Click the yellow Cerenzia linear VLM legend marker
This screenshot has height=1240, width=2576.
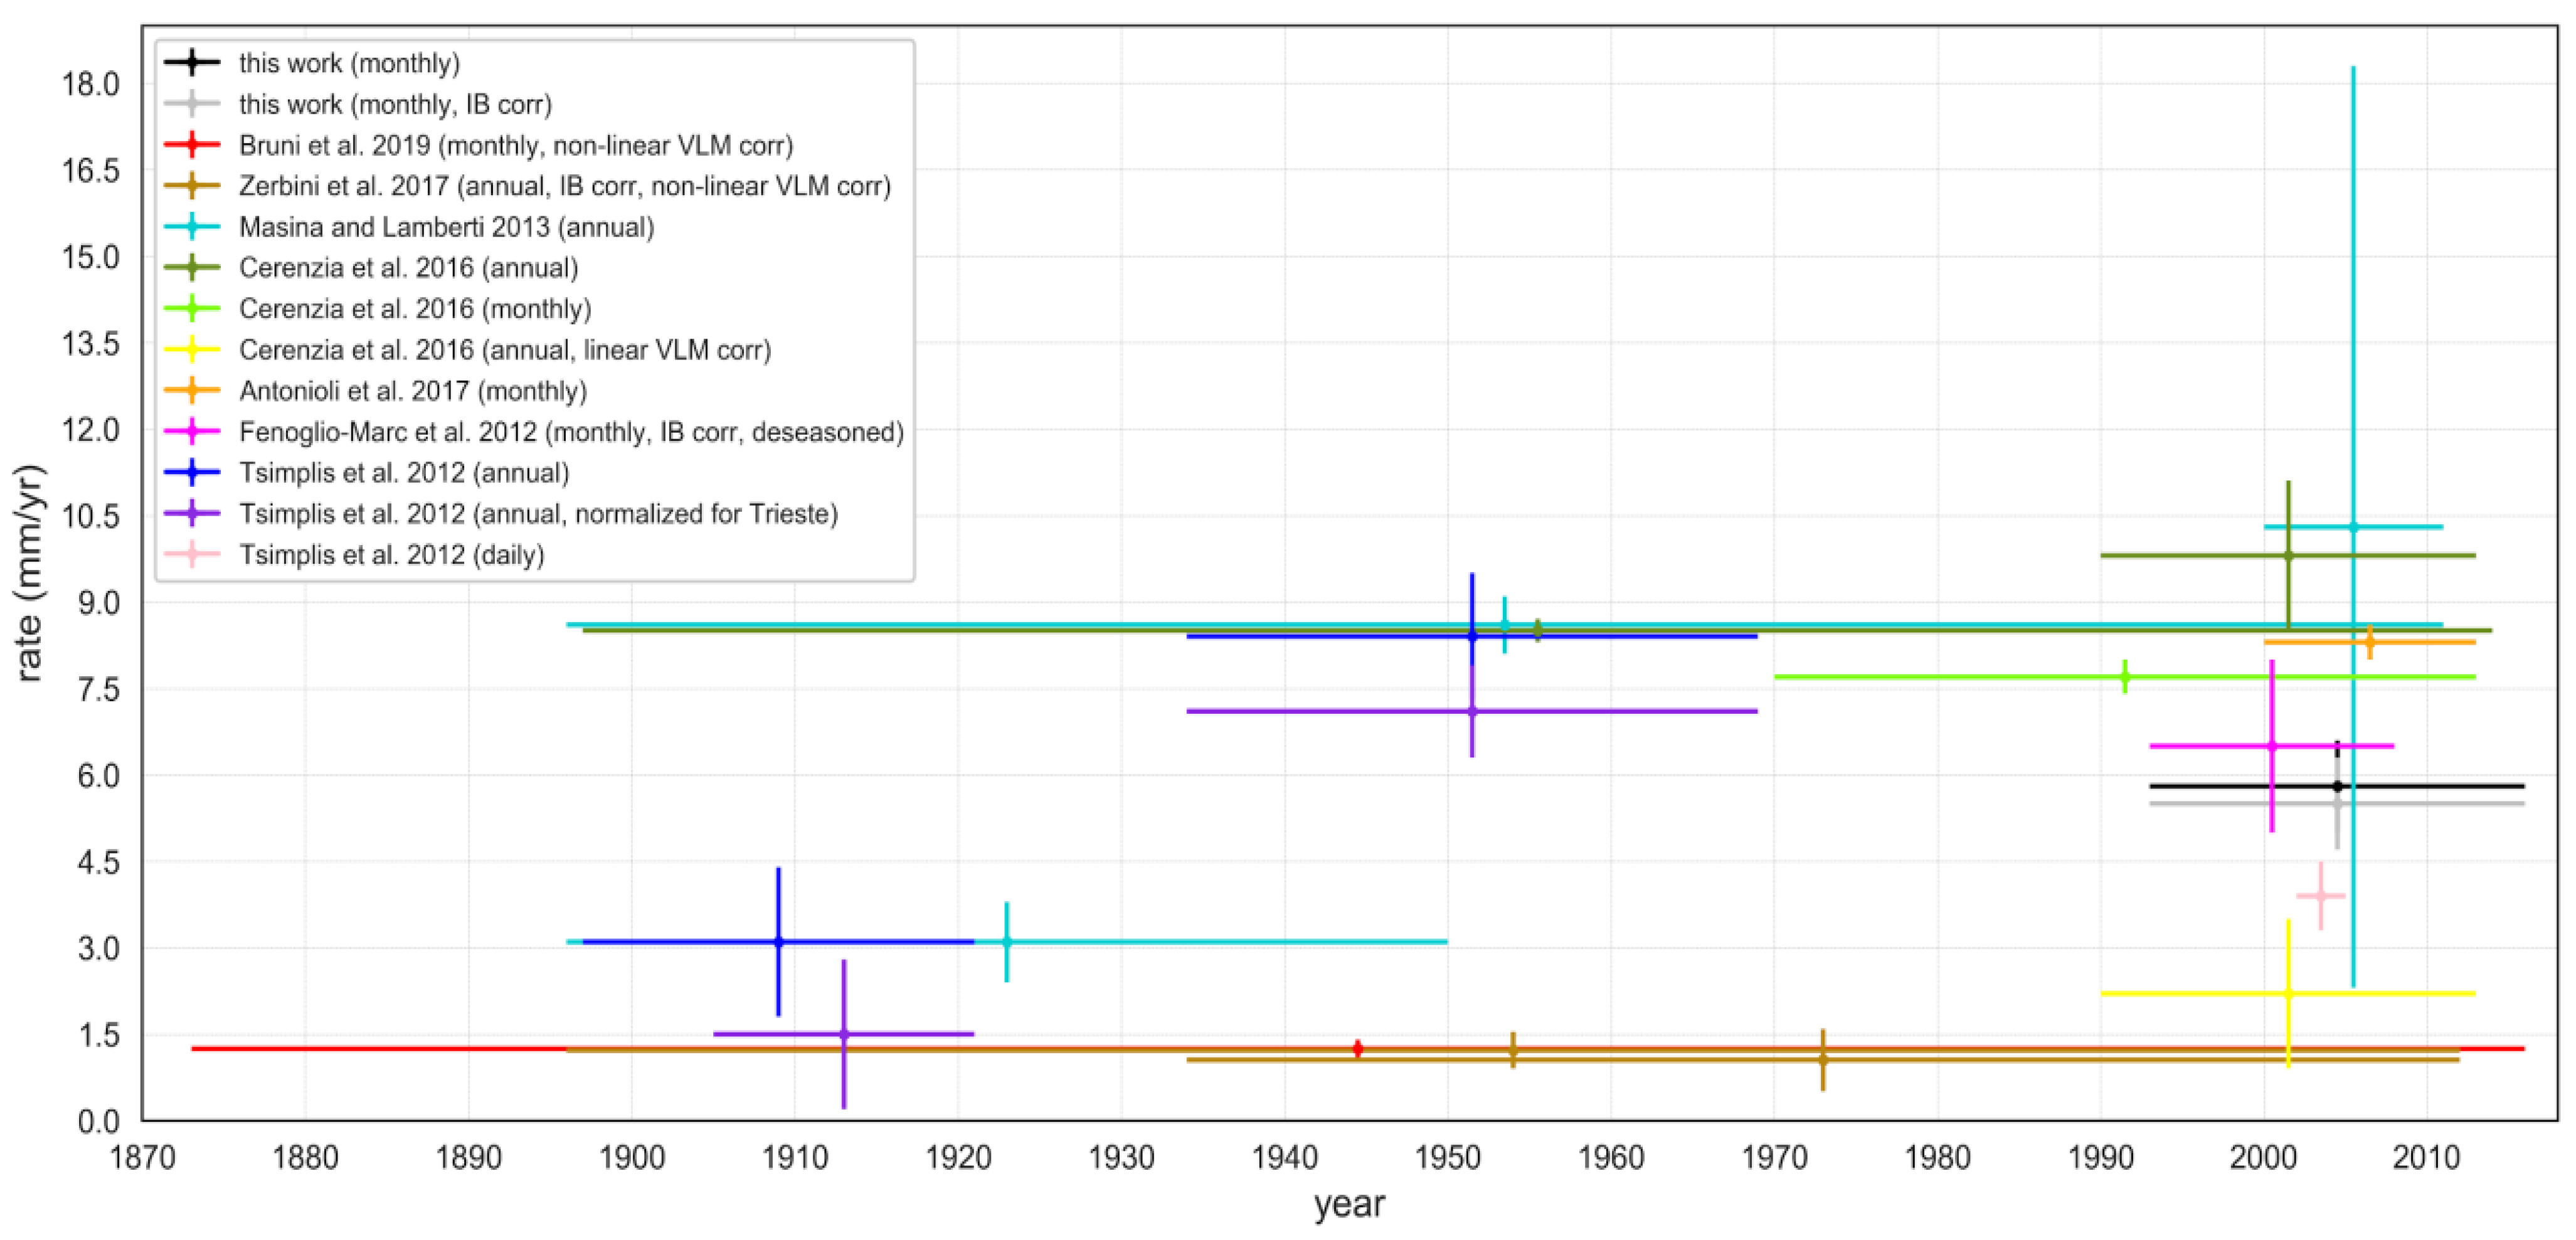coord(191,350)
